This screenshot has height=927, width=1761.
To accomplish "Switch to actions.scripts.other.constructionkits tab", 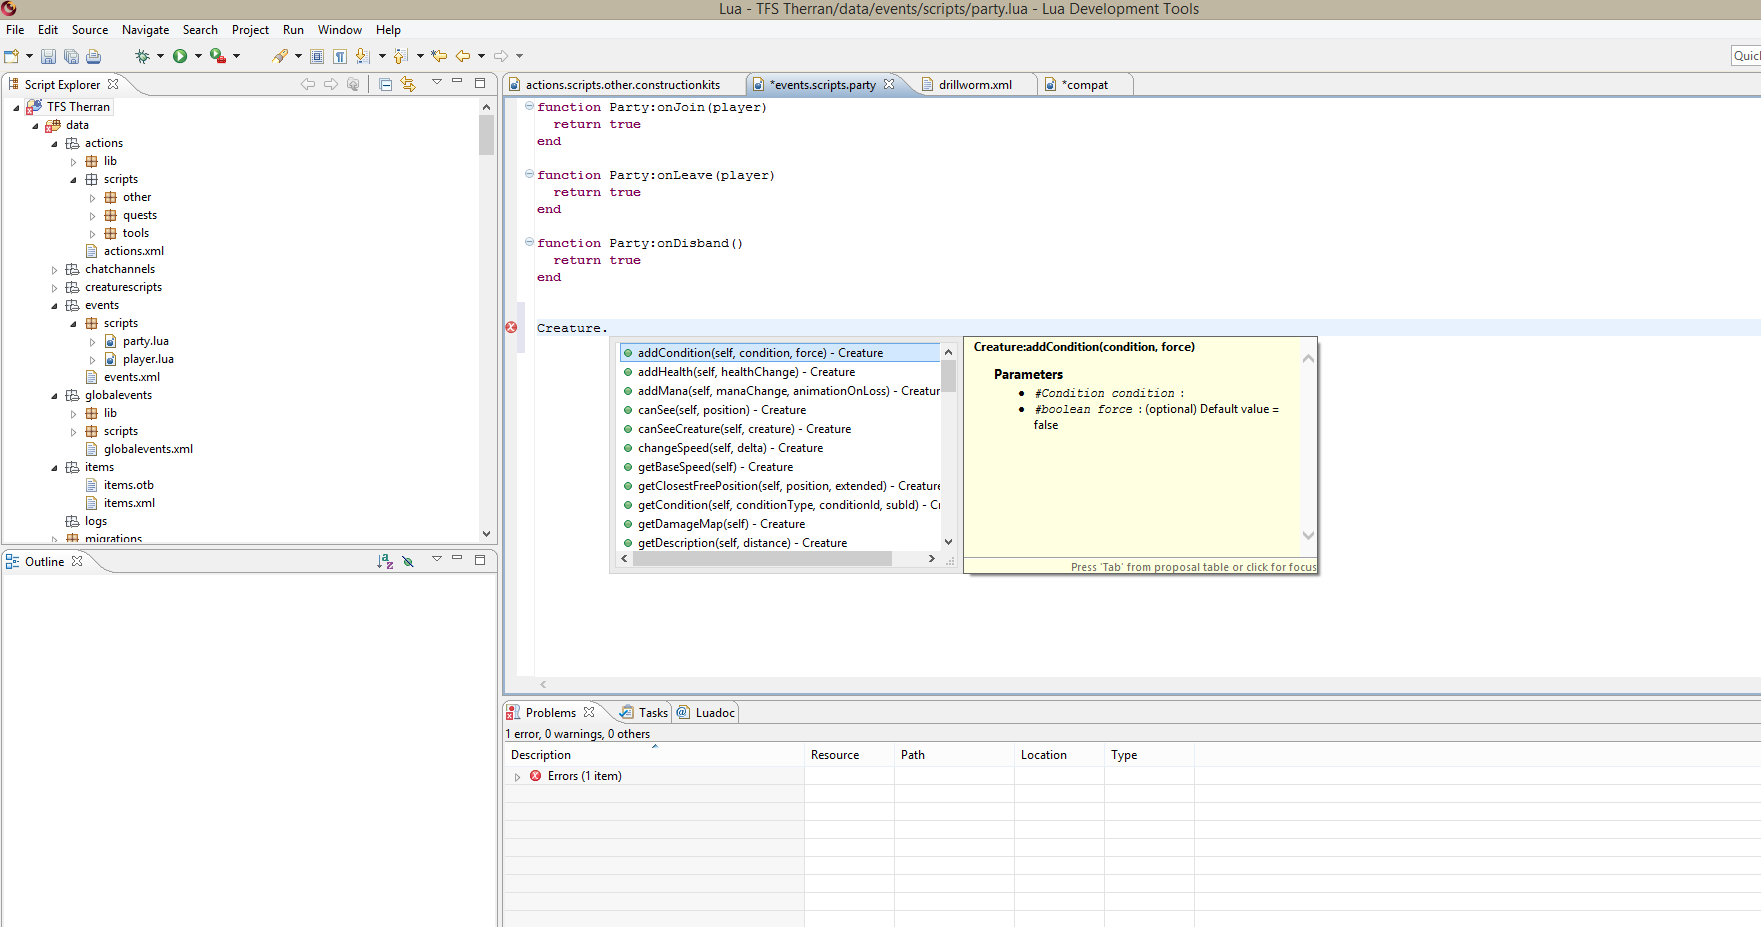I will pyautogui.click(x=623, y=85).
